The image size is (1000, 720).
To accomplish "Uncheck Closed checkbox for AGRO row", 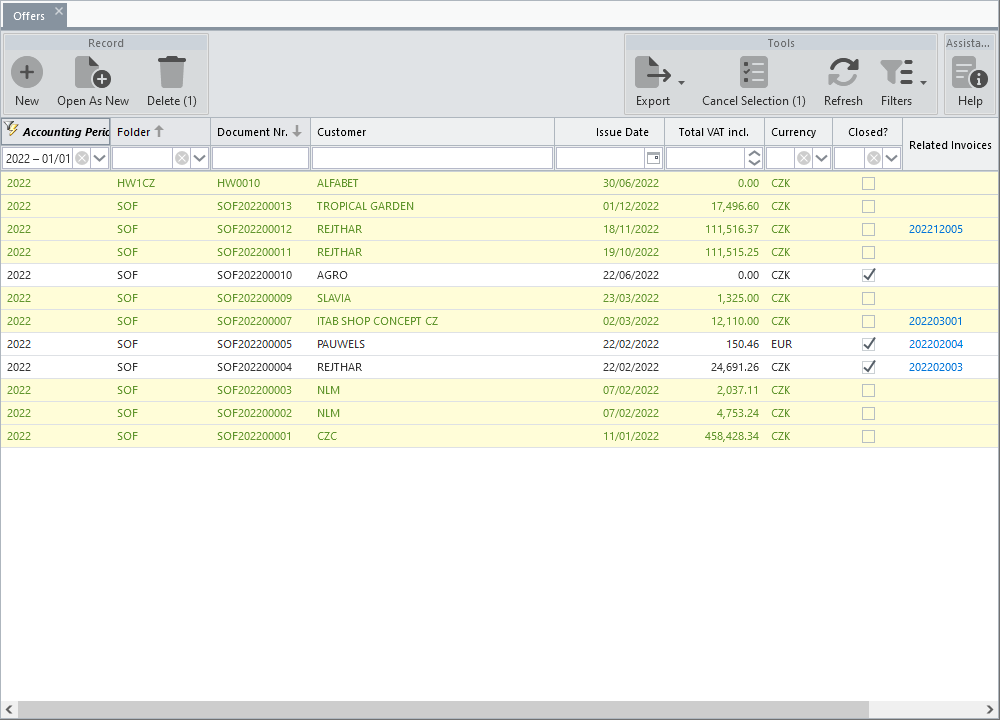I will 868,276.
